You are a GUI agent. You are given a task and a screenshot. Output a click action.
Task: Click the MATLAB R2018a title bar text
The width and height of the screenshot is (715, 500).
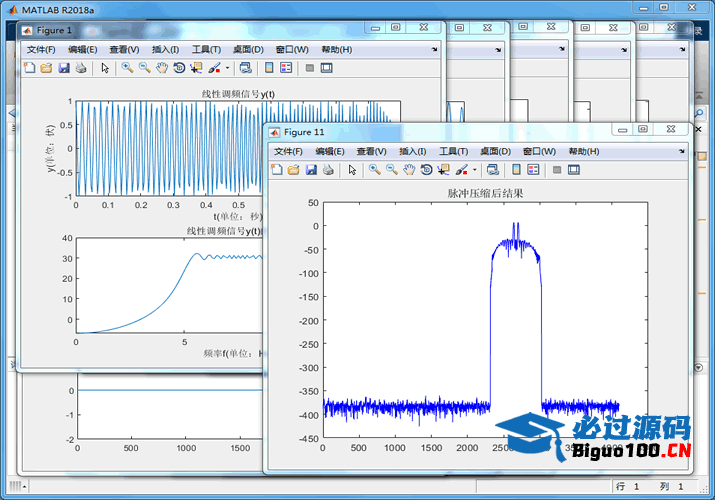[57, 10]
